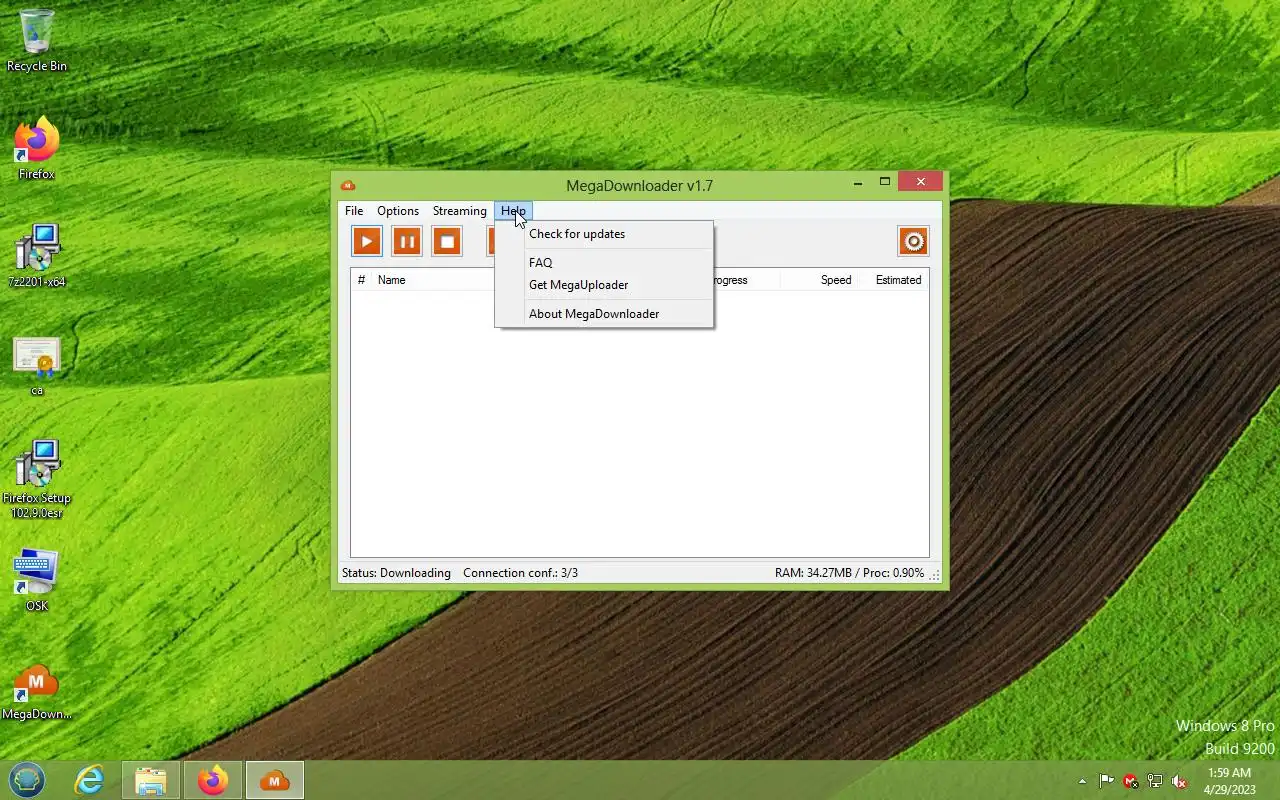Close the MegaDownloader window

920,182
